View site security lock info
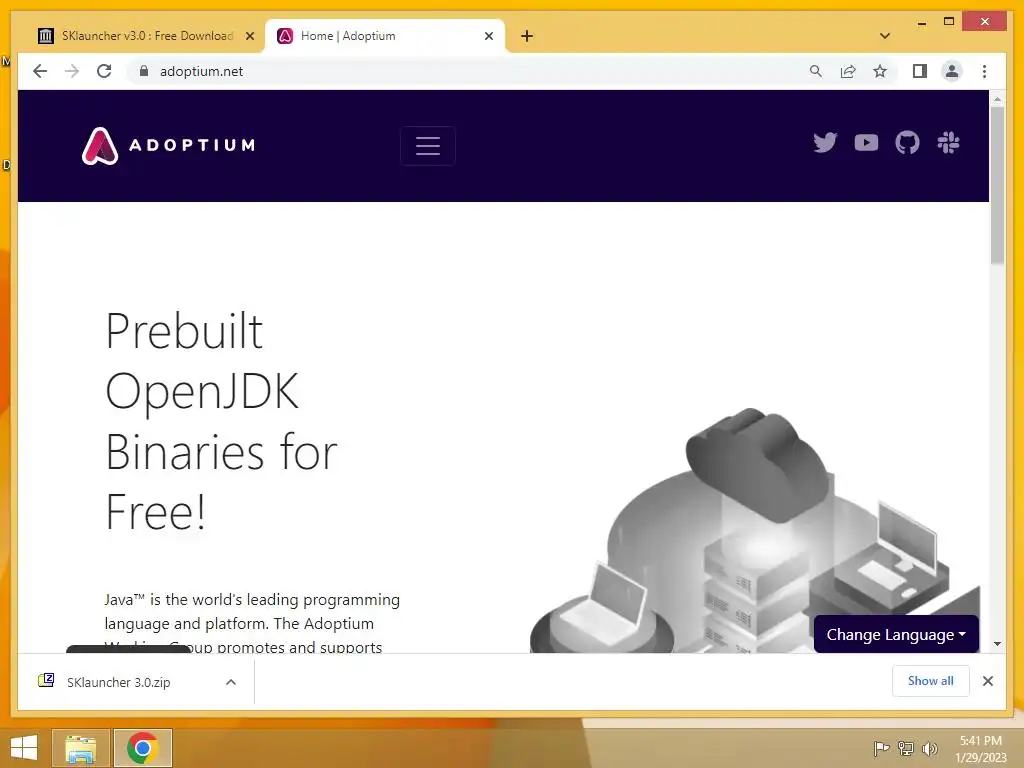 pyautogui.click(x=144, y=71)
